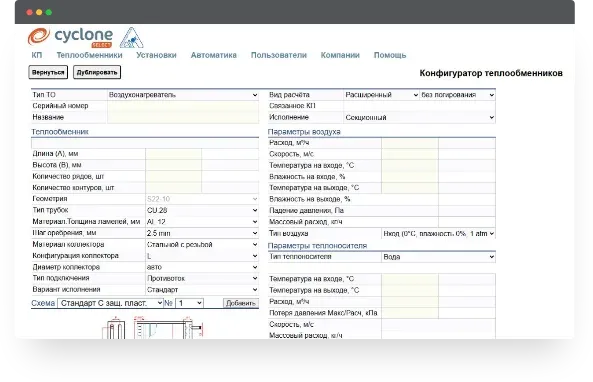Click air Температура на входе input field
The width and height of the screenshot is (593, 382).
[410, 166]
